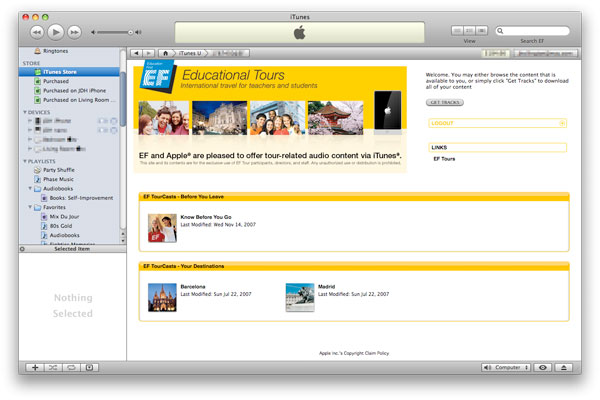Open the Know Before You Go thumbnail
Image resolution: width=600 pixels, height=400 pixels.
coord(162,228)
